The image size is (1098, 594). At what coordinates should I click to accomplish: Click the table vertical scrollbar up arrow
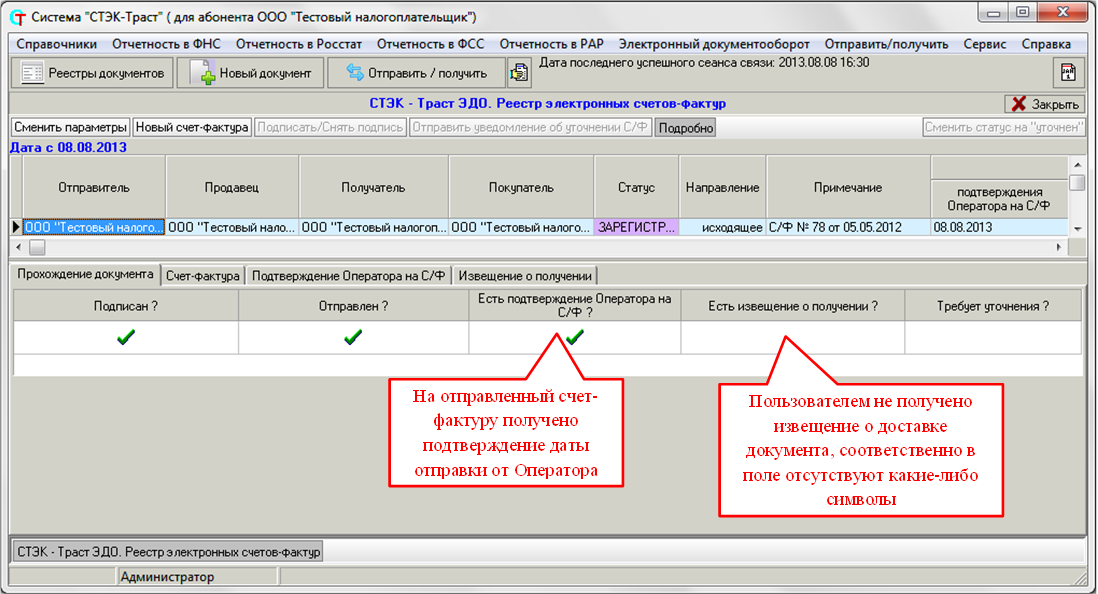tap(1078, 165)
